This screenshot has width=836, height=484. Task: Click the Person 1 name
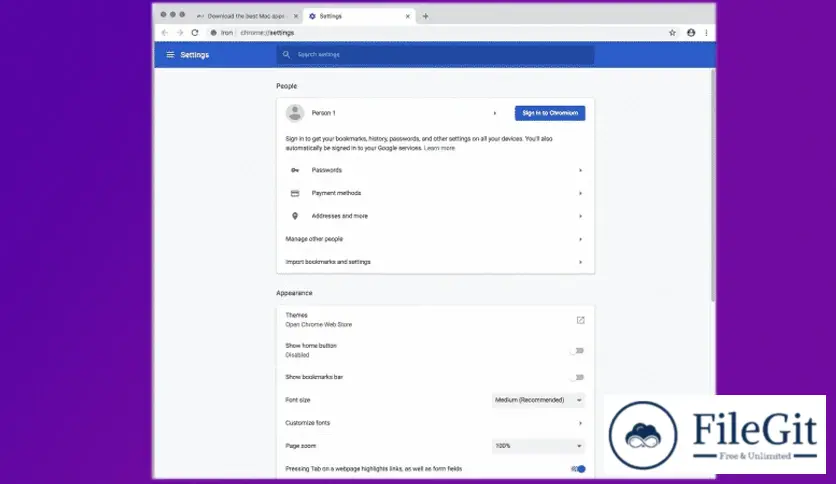(x=324, y=113)
